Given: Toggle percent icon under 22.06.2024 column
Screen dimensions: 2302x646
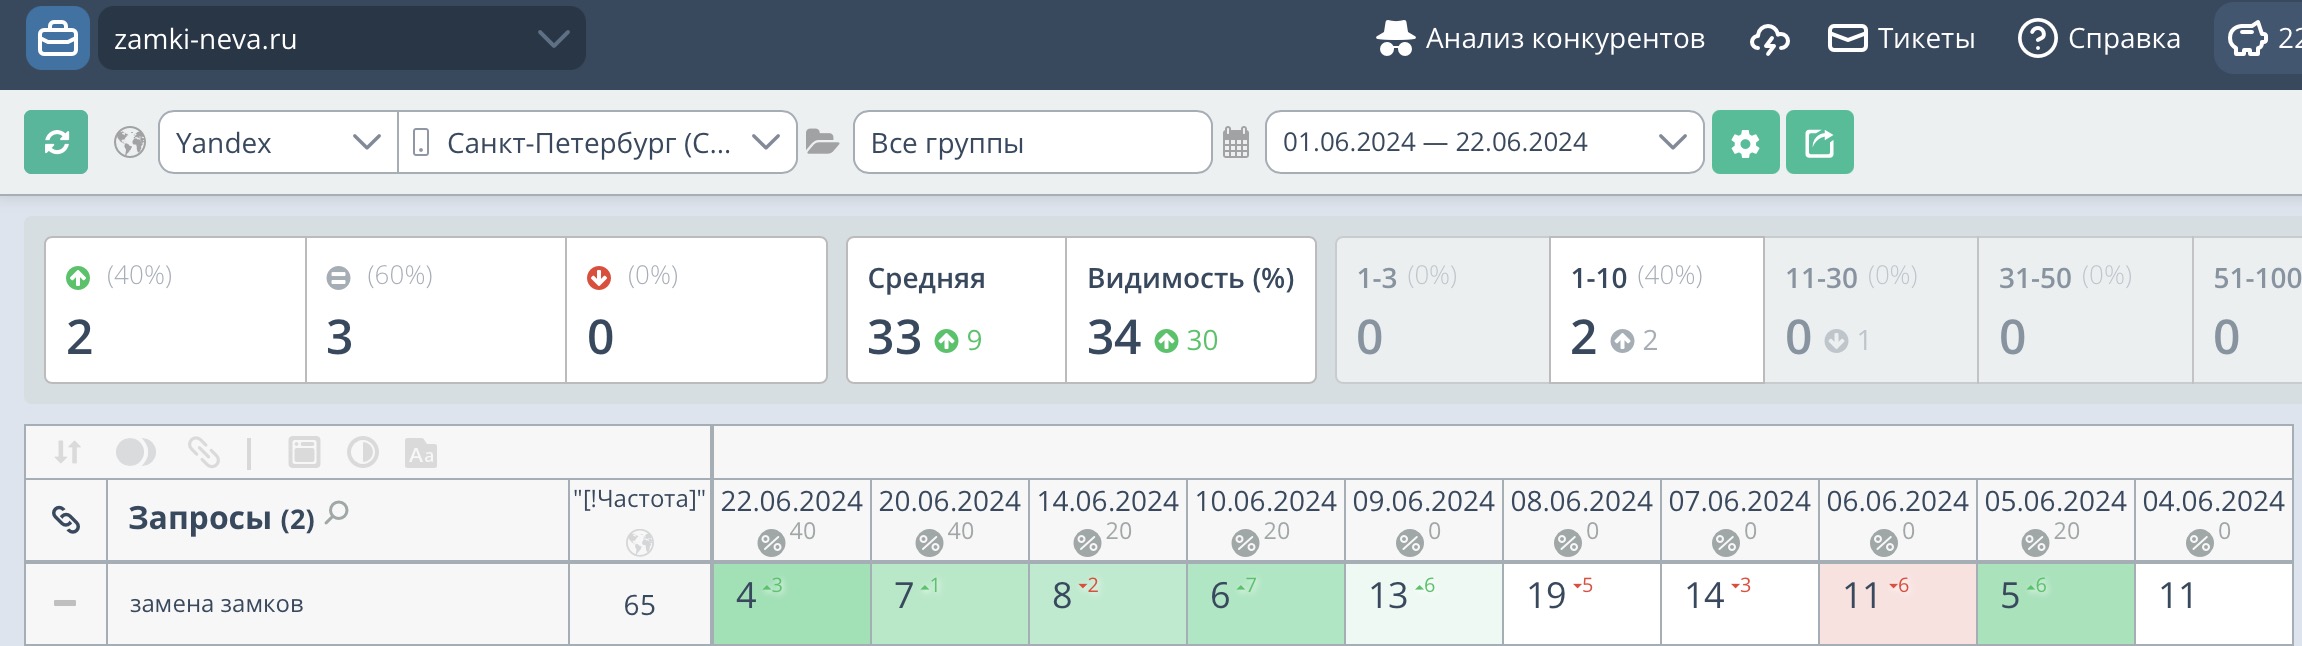Looking at the screenshot, I should (771, 543).
